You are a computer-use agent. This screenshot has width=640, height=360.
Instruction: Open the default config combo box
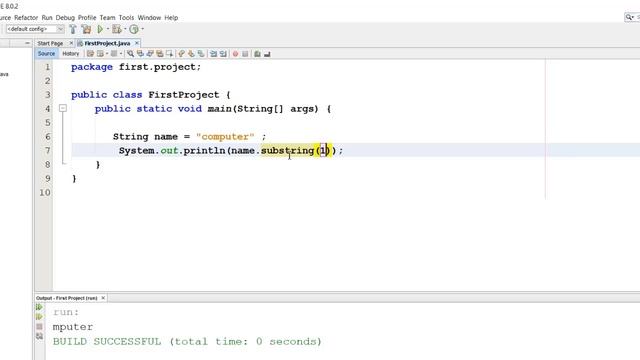coord(35,29)
